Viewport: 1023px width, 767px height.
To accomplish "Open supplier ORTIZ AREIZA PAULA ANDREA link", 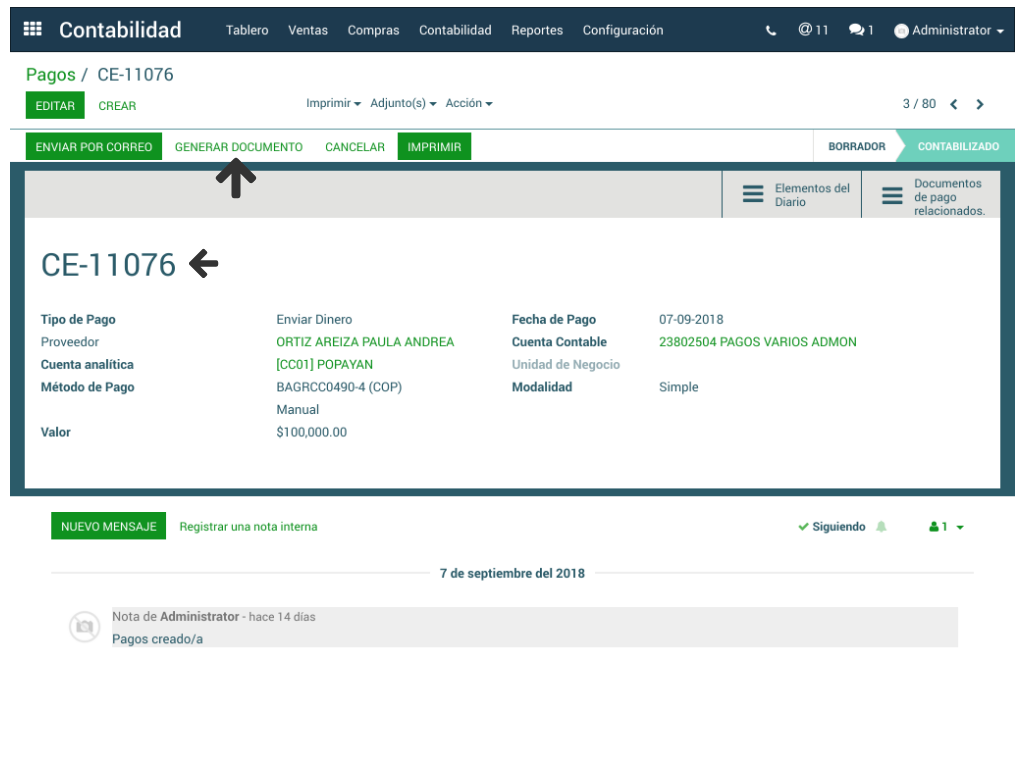I will (x=365, y=342).
